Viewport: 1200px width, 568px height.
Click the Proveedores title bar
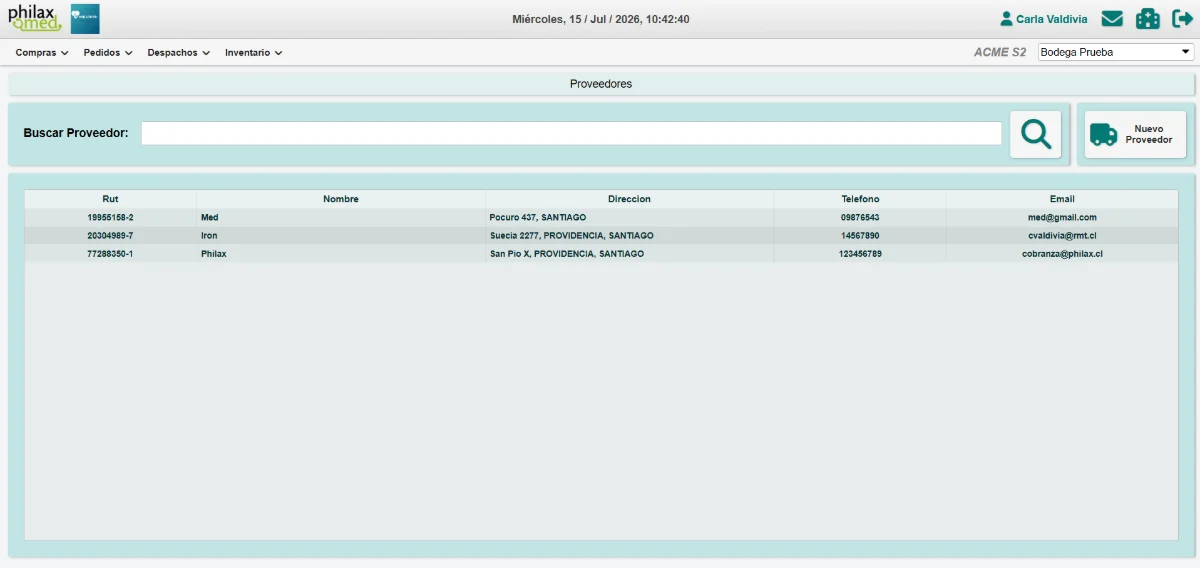(600, 84)
